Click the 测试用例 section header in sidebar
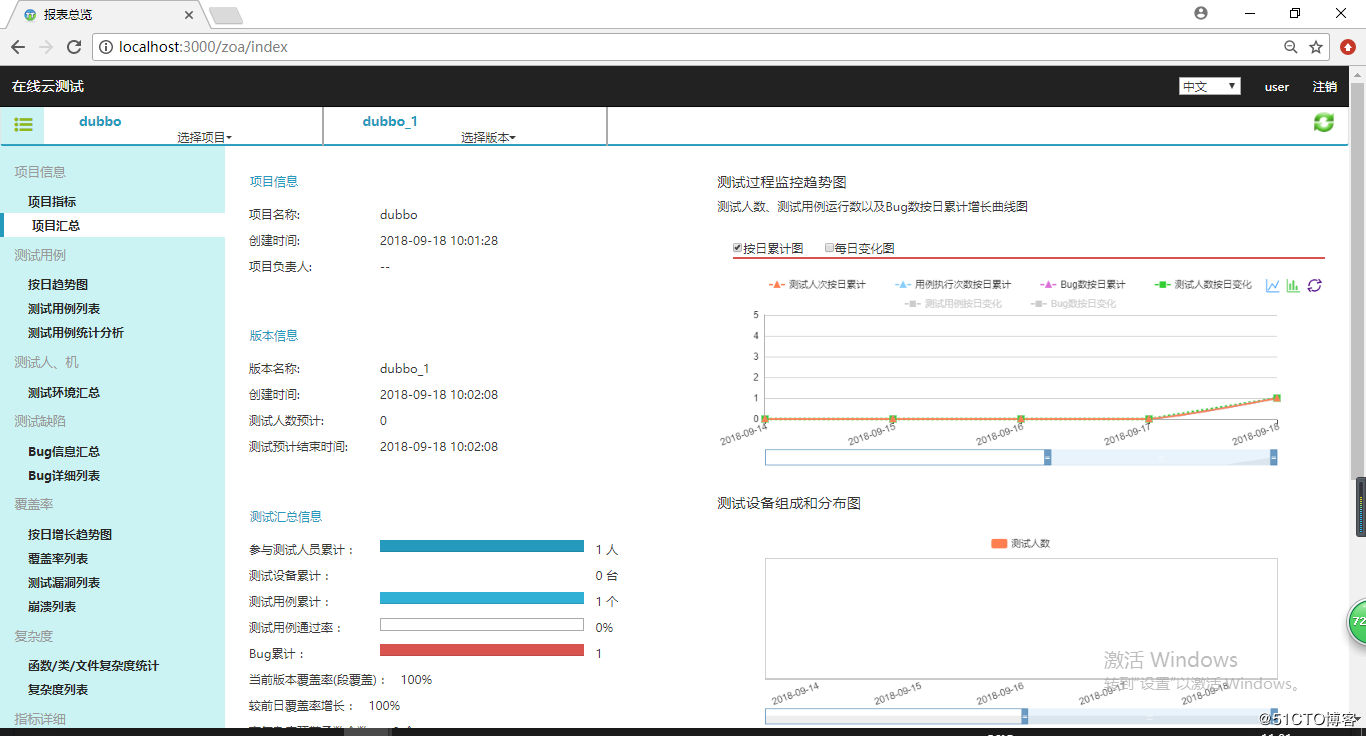1366x736 pixels. [40, 255]
